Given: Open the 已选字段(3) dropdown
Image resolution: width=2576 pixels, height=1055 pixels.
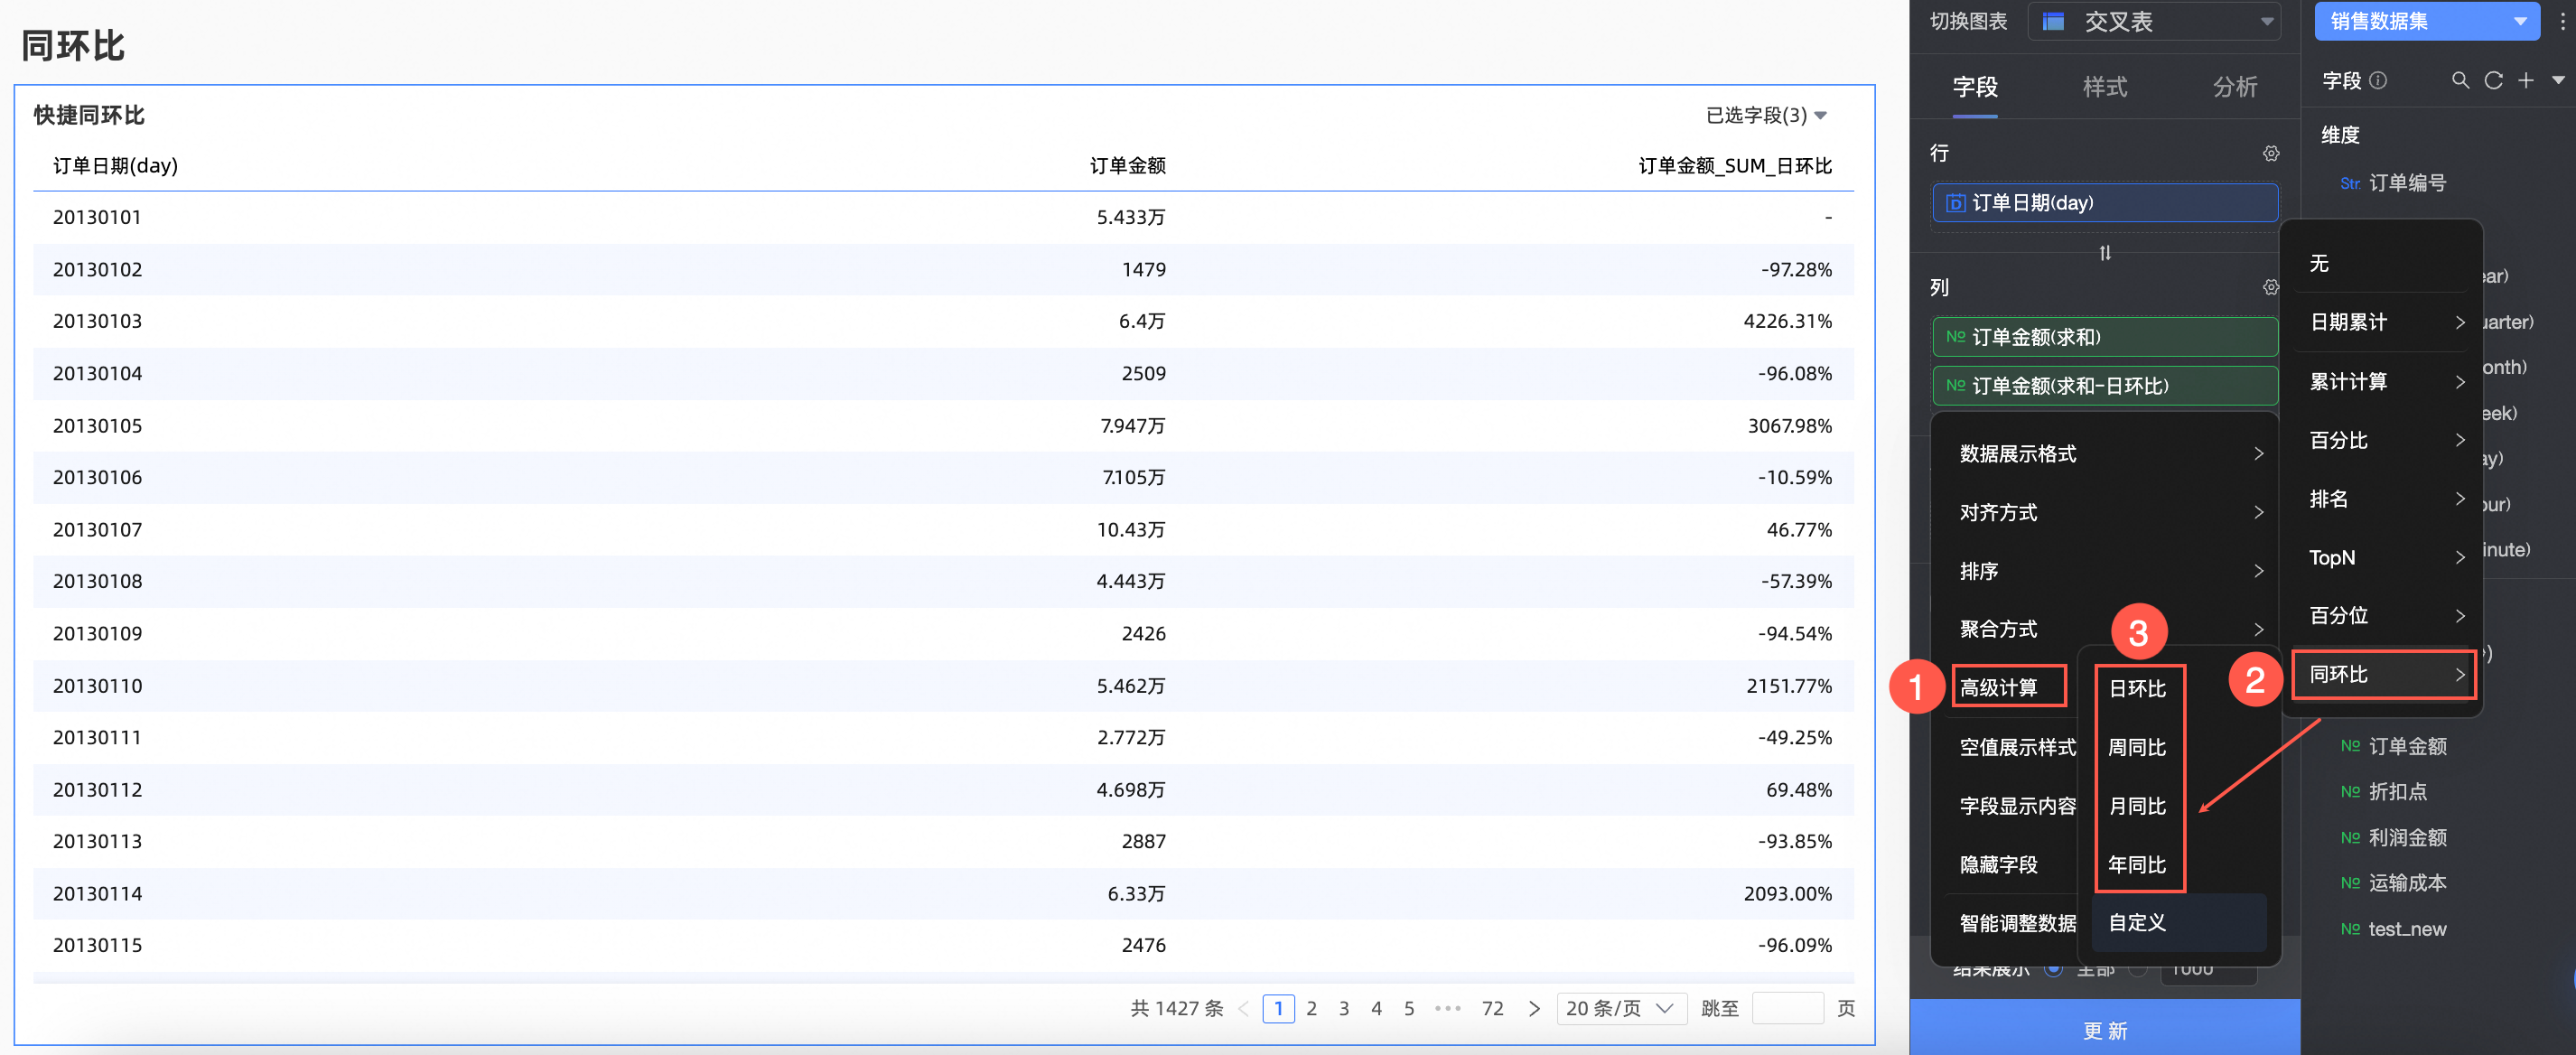Looking at the screenshot, I should (1766, 115).
